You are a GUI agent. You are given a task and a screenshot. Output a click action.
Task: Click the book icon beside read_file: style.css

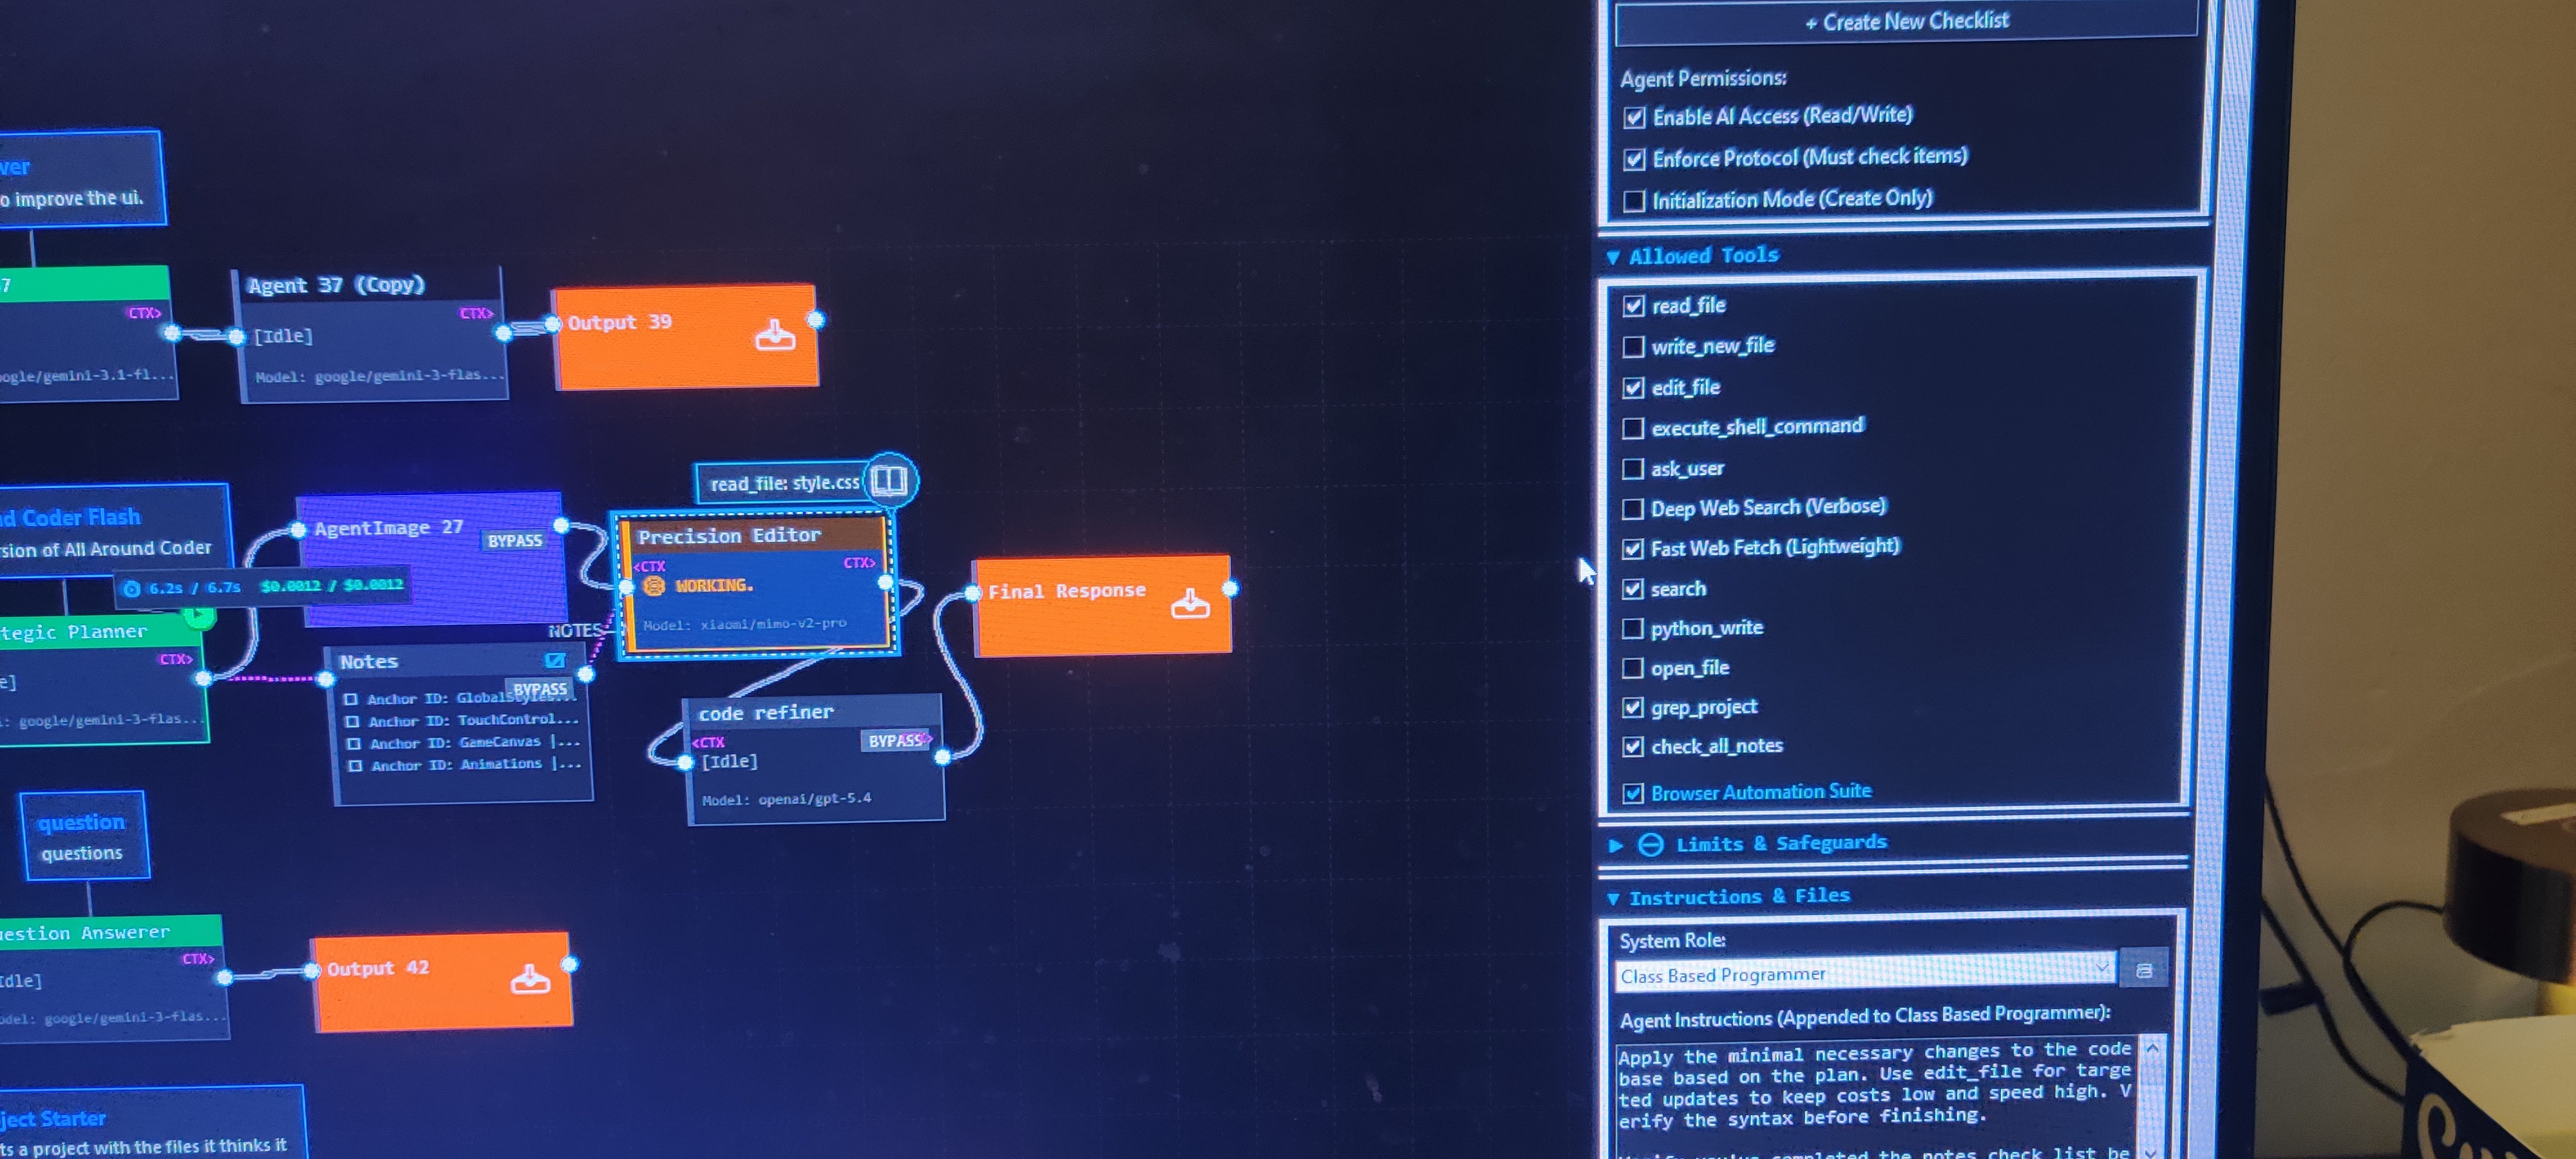pyautogui.click(x=889, y=481)
